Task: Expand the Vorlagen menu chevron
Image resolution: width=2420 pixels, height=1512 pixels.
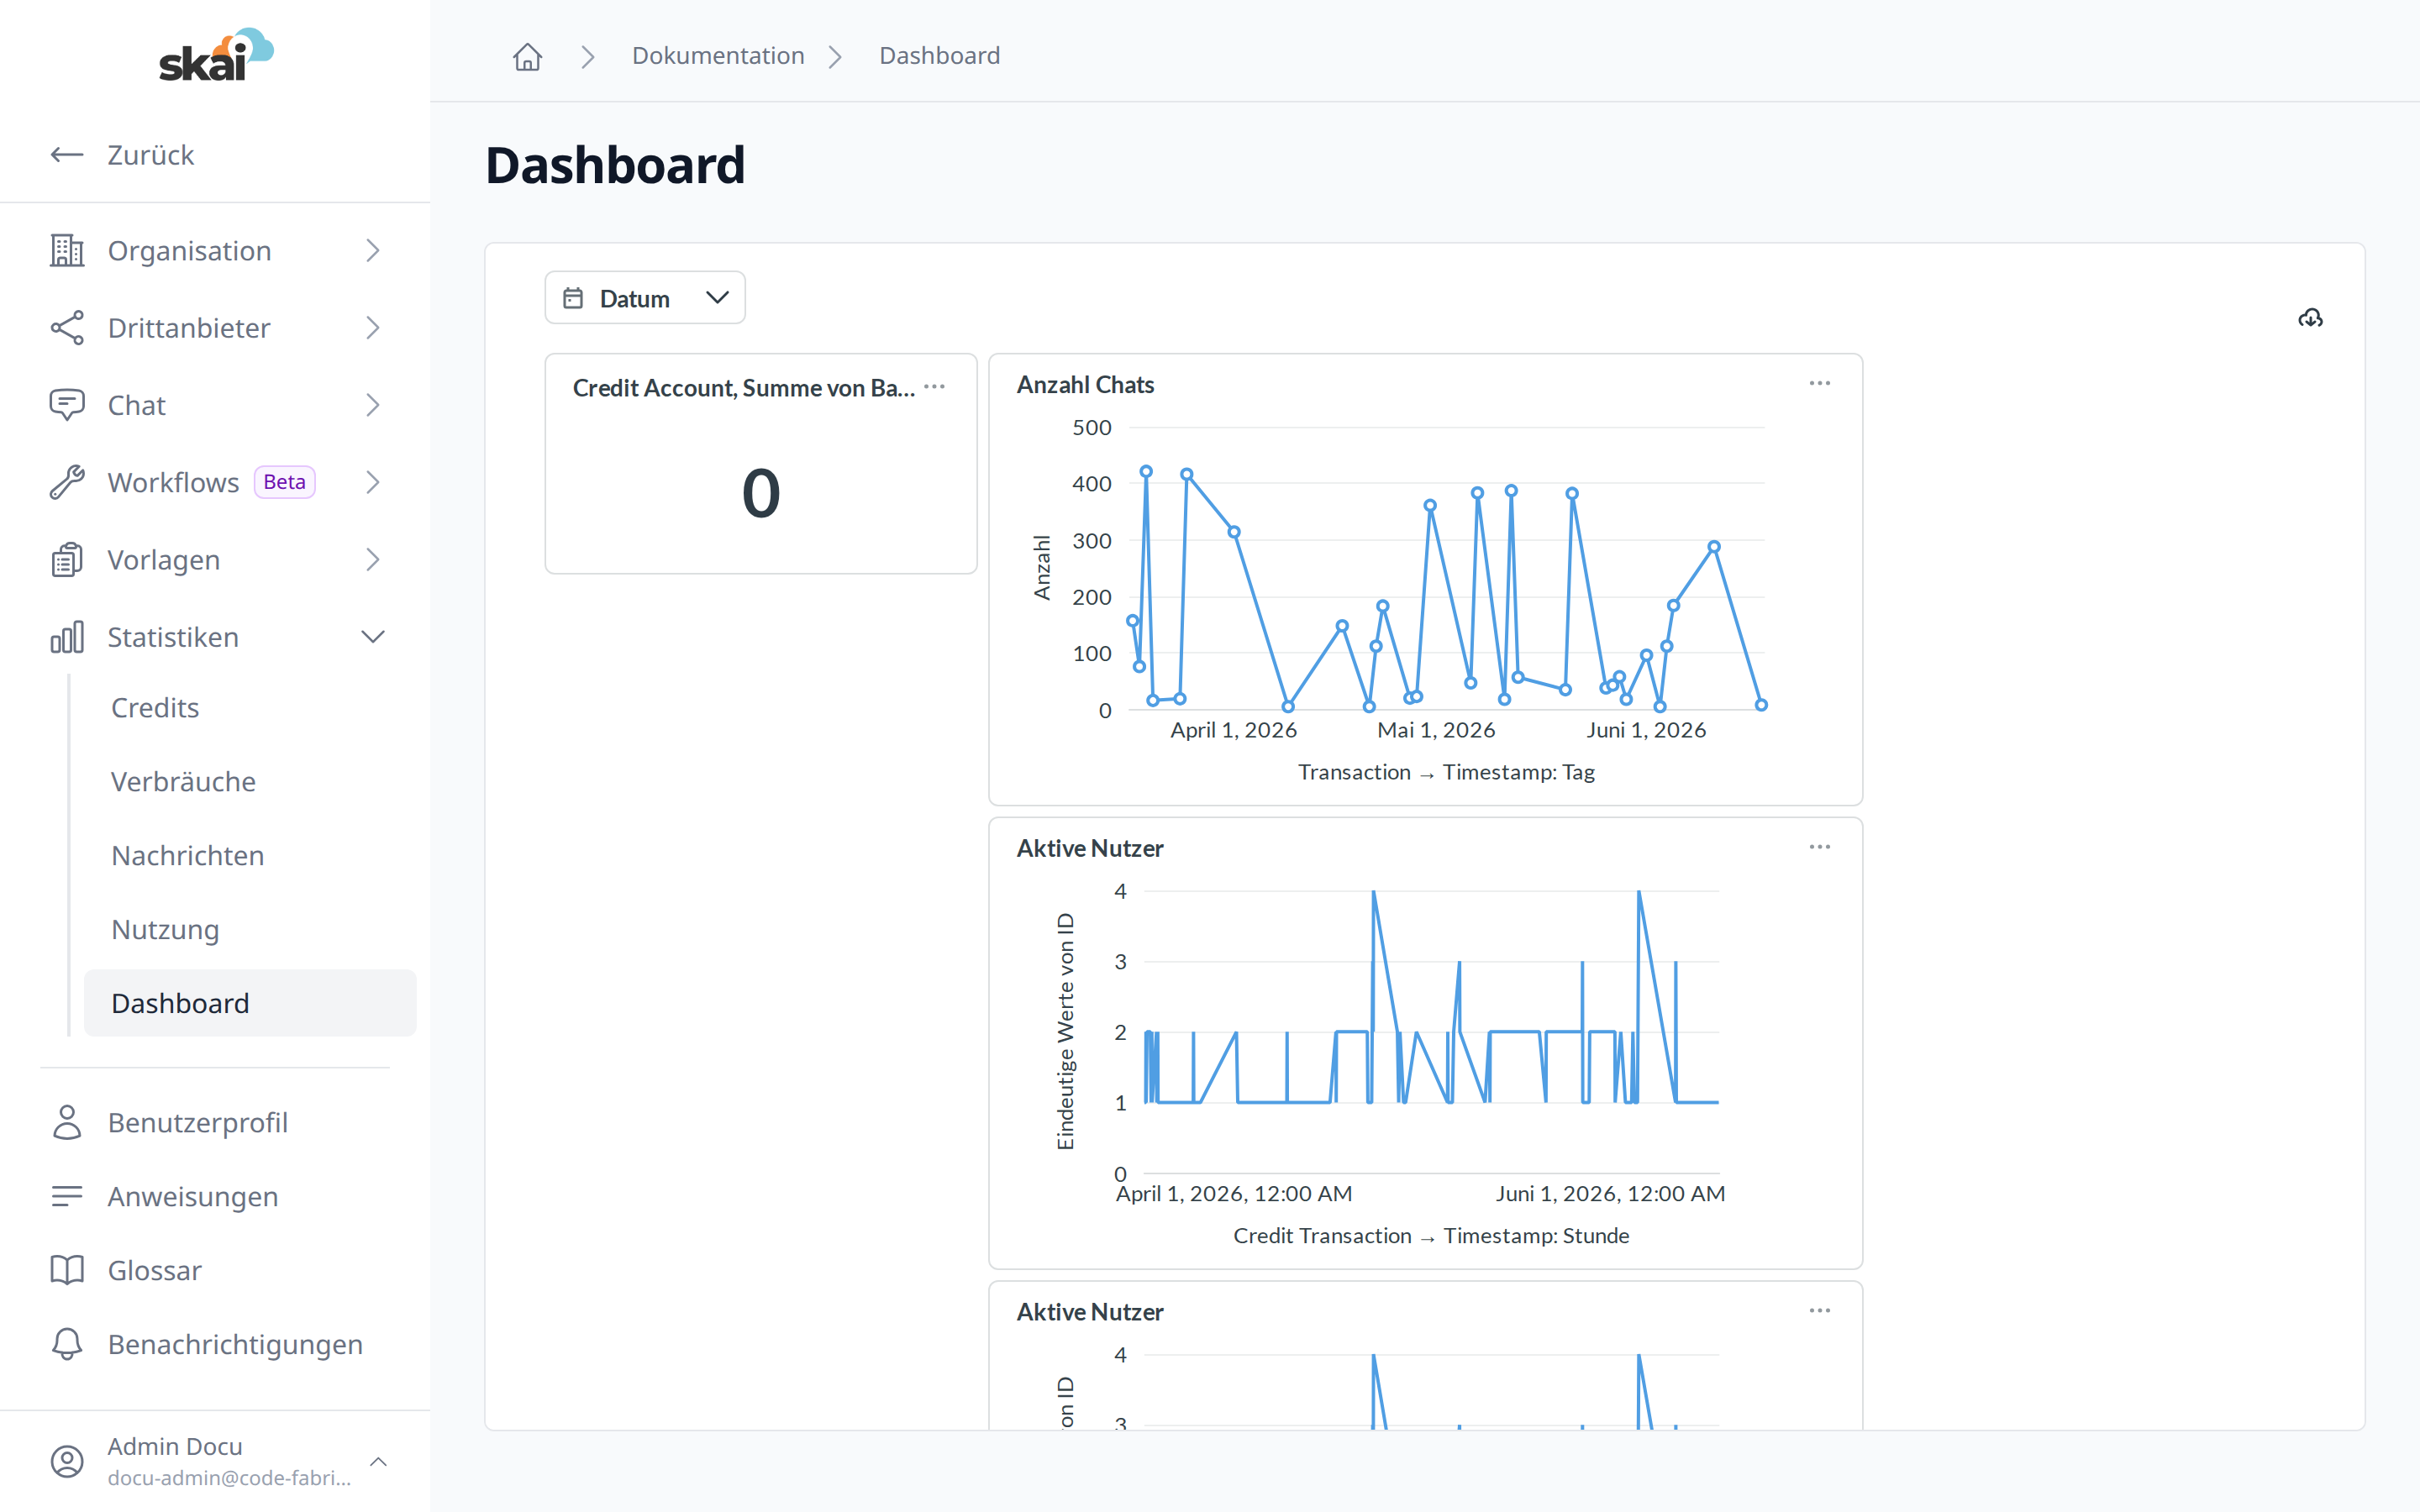Action: pos(373,560)
